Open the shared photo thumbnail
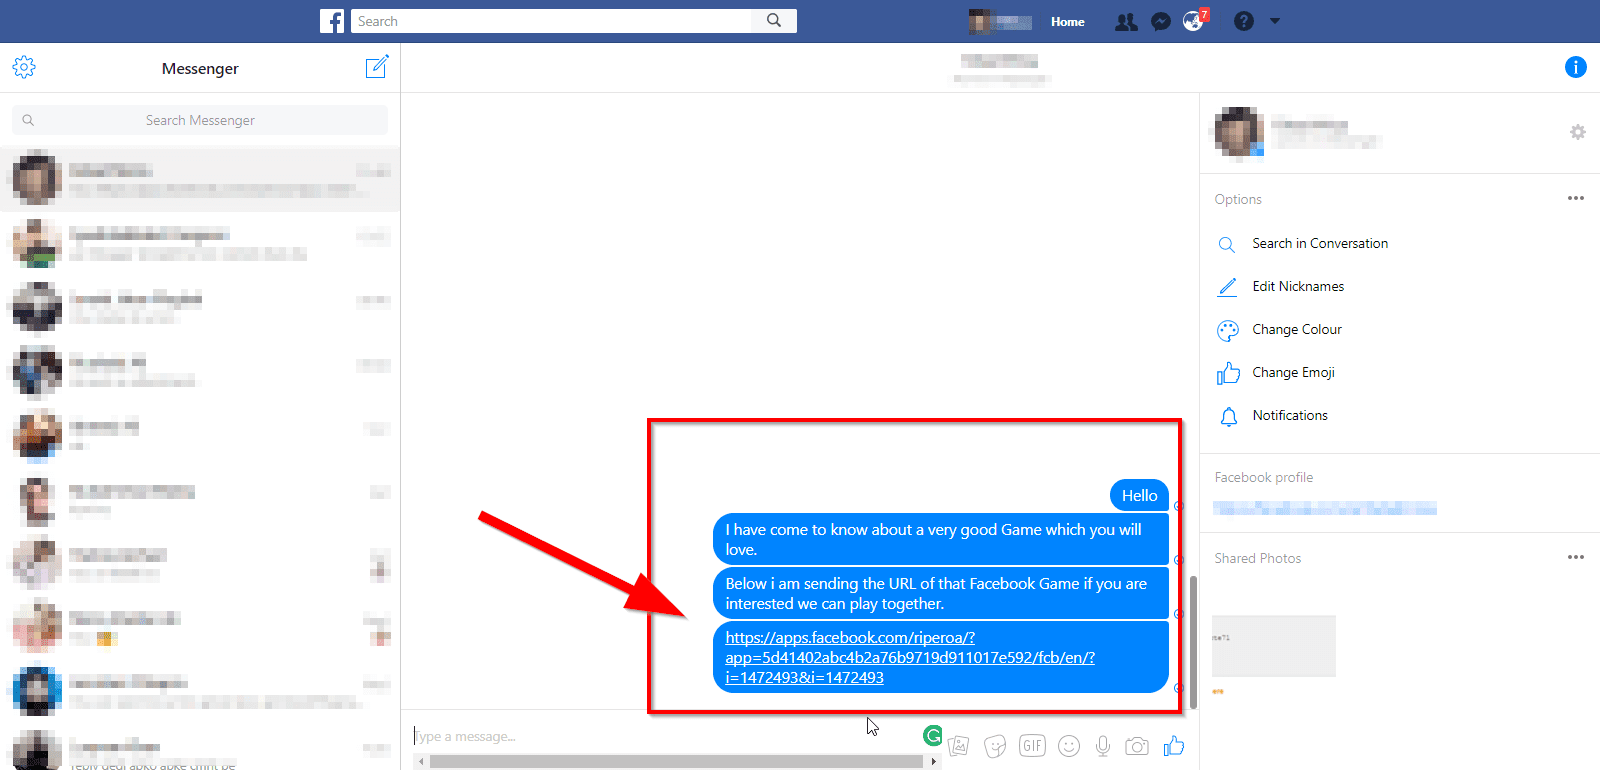The image size is (1600, 770). [1274, 646]
